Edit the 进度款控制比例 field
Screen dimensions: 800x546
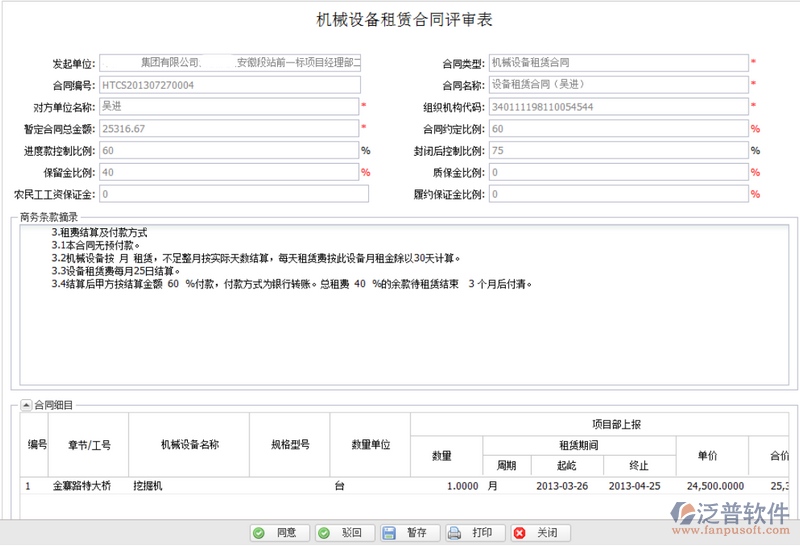tap(228, 151)
